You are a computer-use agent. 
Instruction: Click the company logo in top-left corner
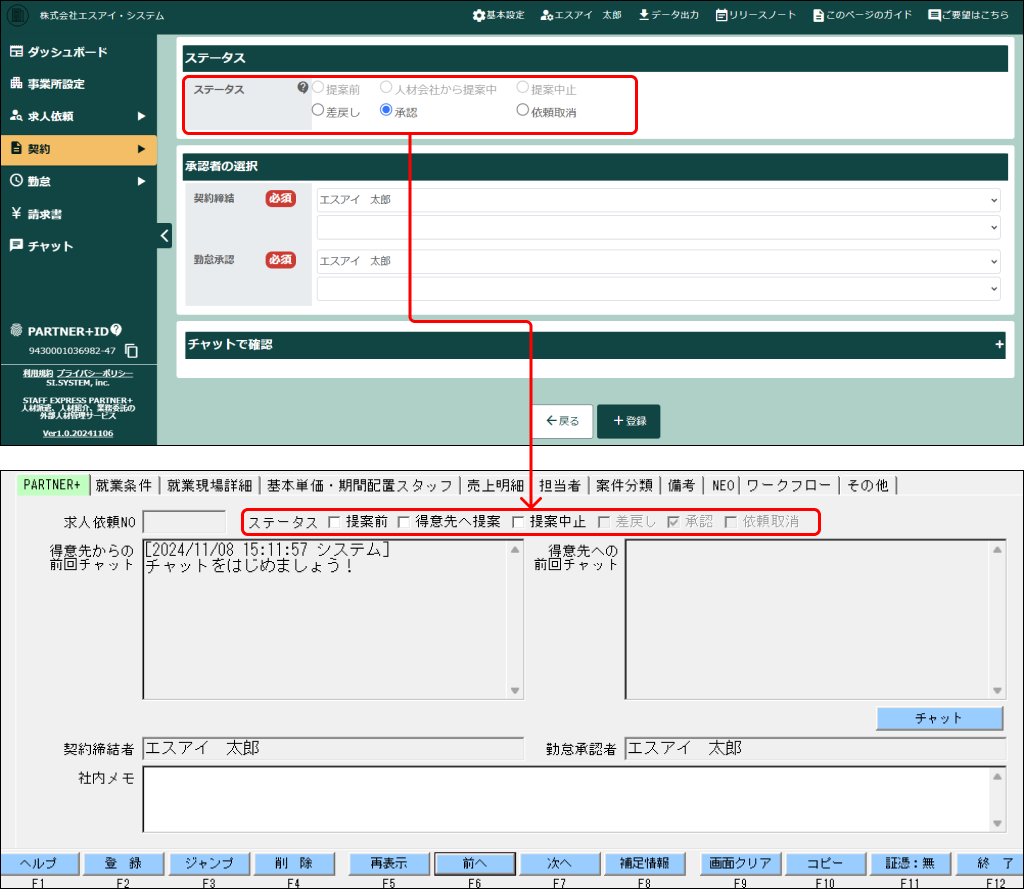pyautogui.click(x=18, y=15)
